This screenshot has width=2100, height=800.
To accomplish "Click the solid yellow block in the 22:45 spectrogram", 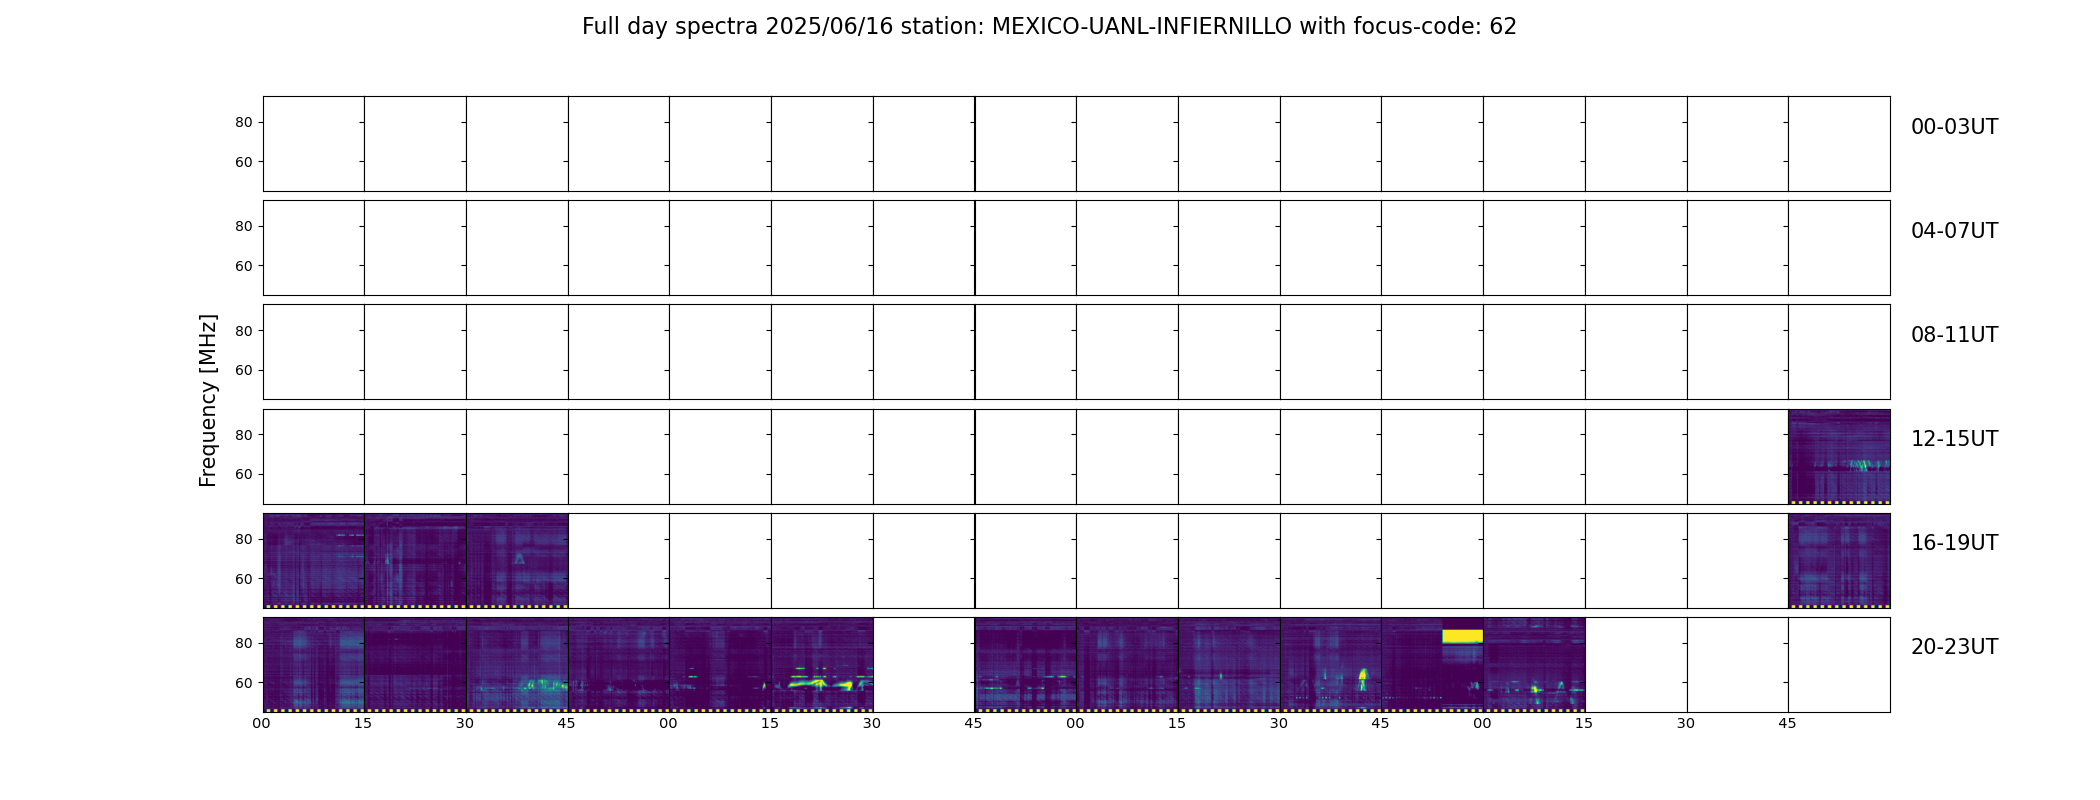I will click(1462, 636).
